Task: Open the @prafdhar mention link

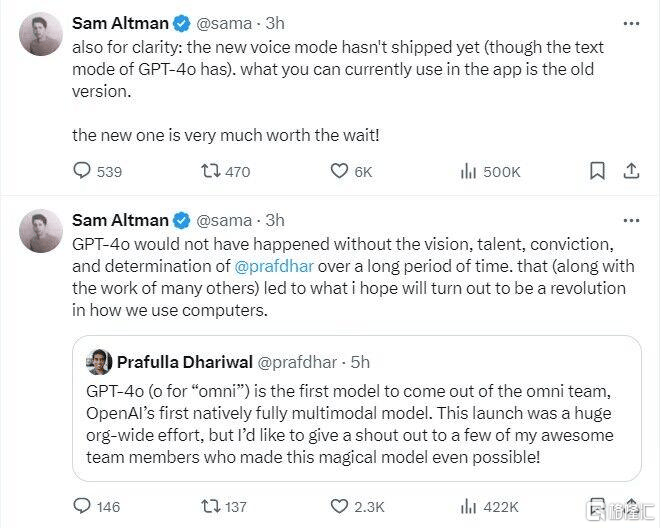Action: click(274, 266)
